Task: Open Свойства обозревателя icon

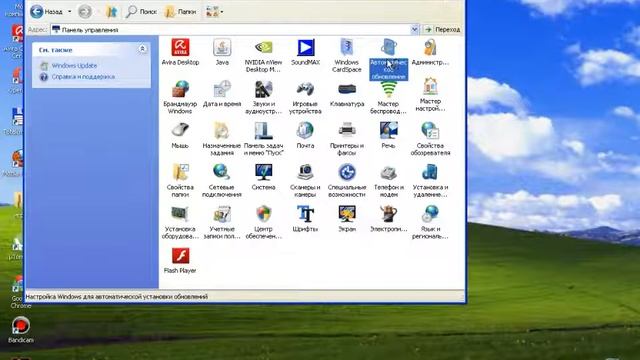Action: coord(430,139)
